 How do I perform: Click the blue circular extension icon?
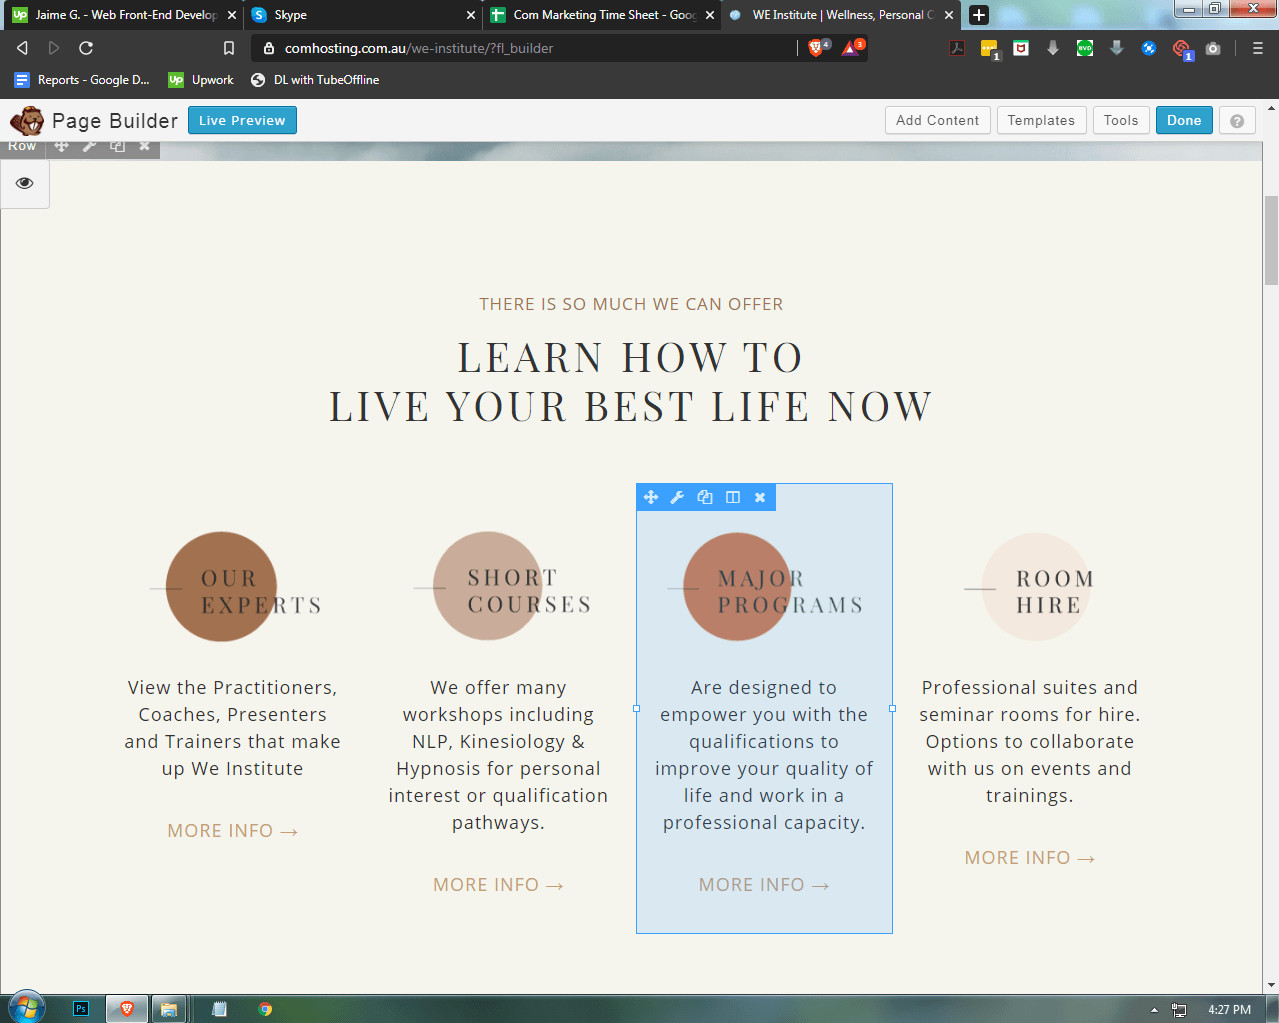[x=1149, y=48]
